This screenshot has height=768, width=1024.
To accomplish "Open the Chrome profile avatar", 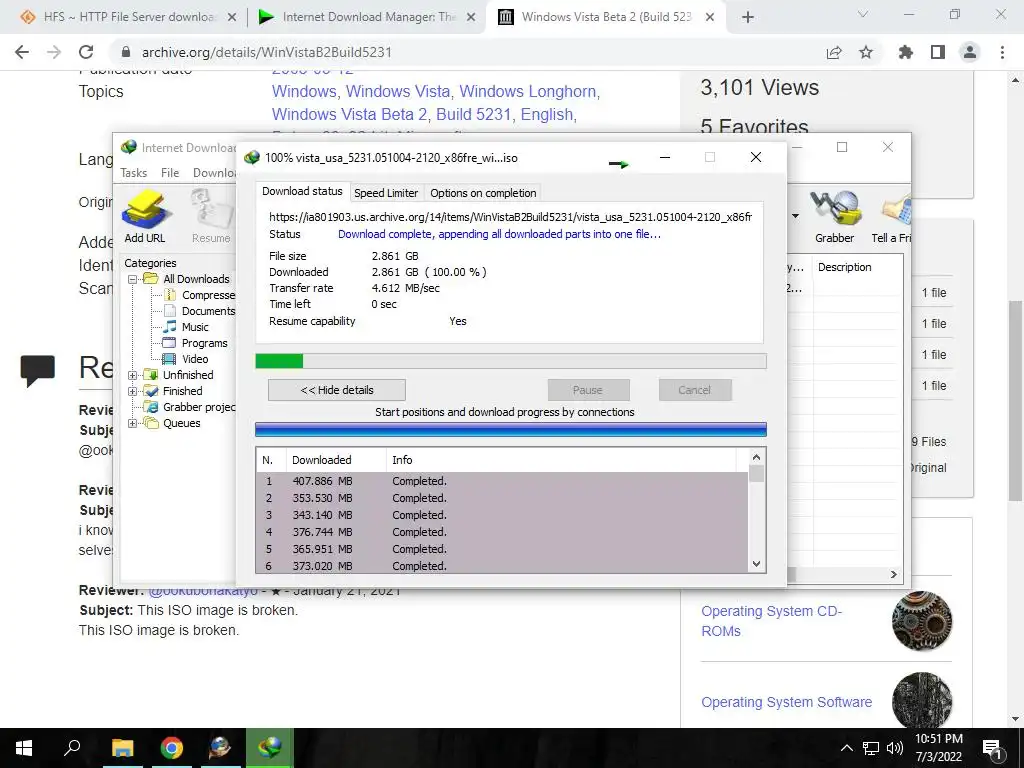I will (x=970, y=52).
